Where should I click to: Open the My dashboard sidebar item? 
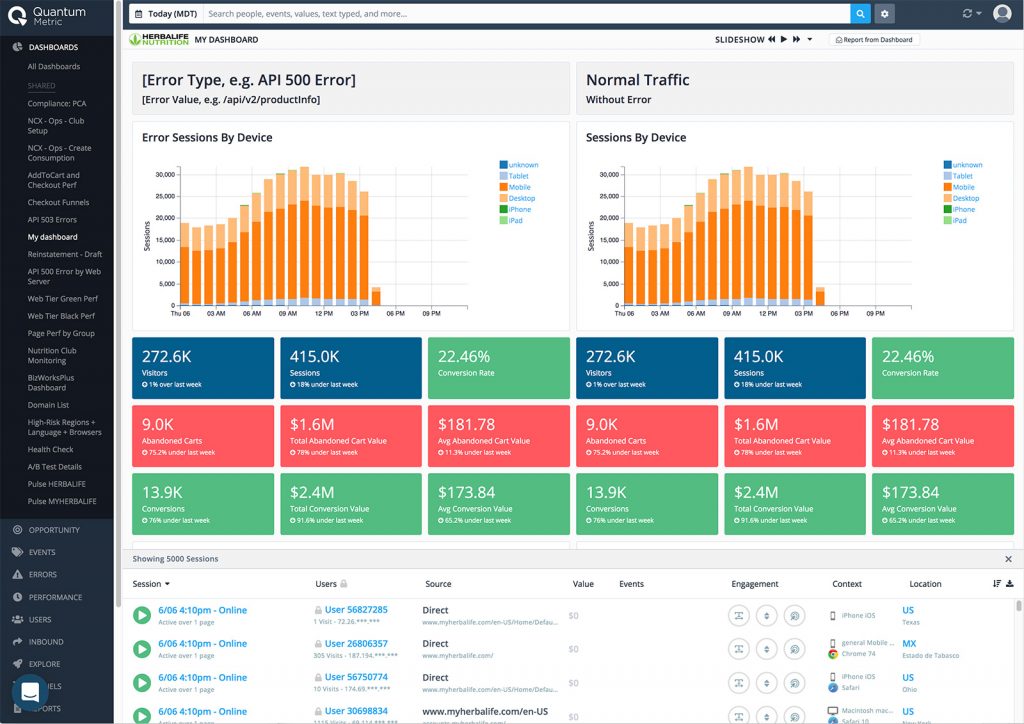tap(52, 237)
